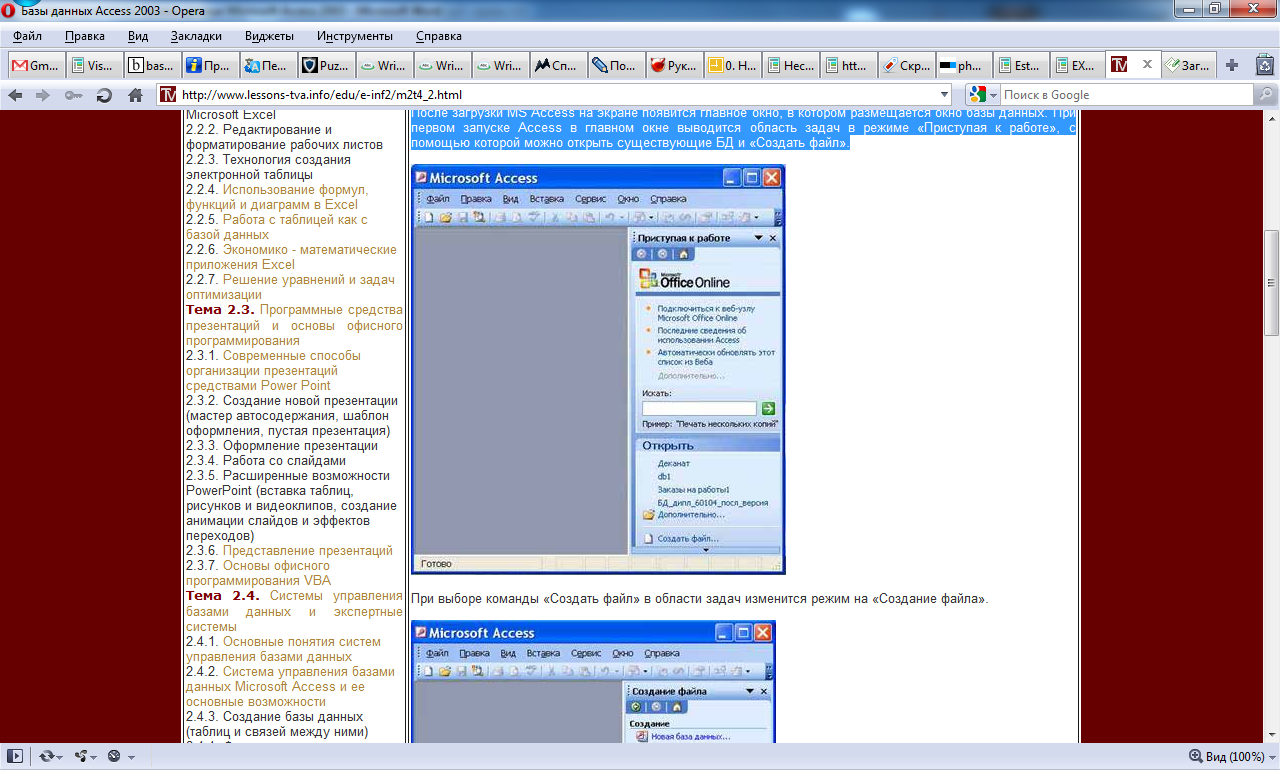The height and width of the screenshot is (770, 1280).
Task: Go back to the previous page
Action: click(x=15, y=95)
